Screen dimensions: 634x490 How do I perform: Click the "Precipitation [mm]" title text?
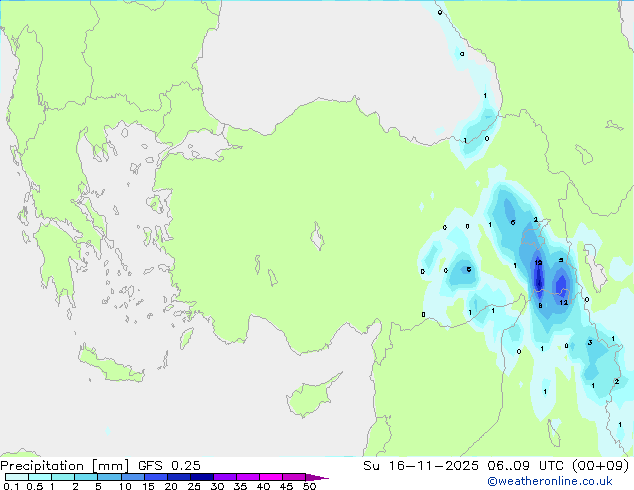click(65, 466)
